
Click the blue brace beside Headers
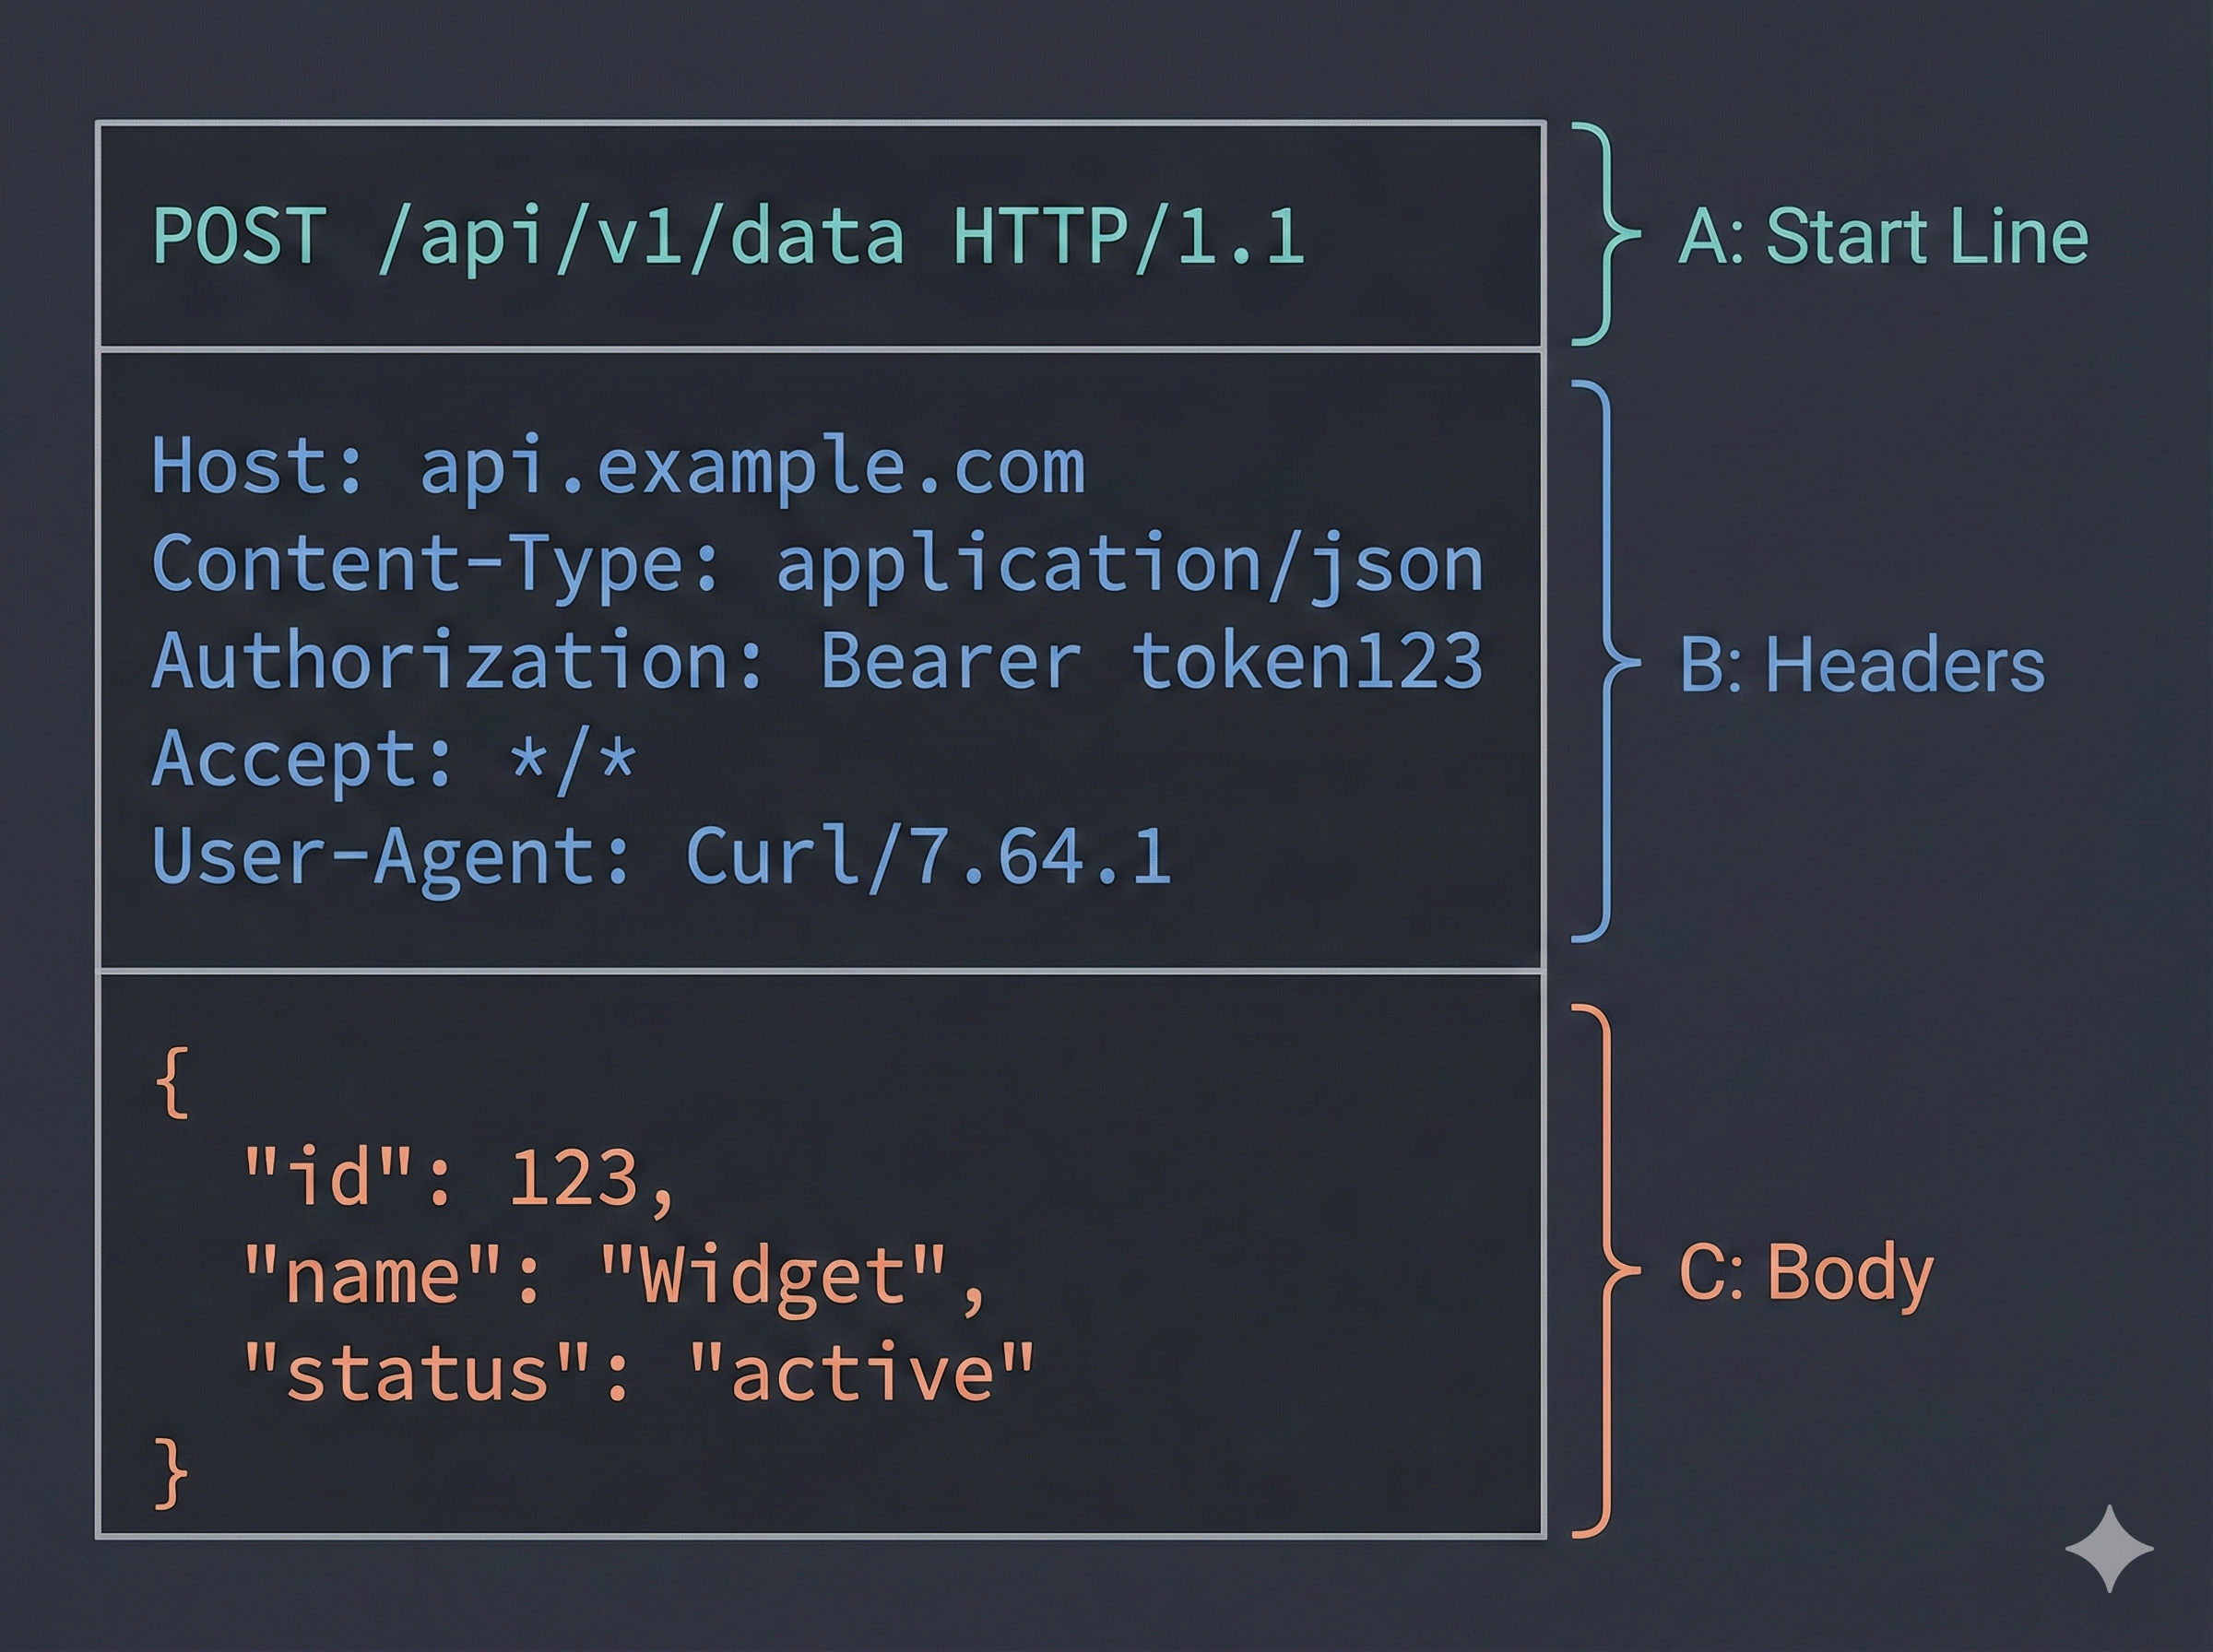[1607, 661]
